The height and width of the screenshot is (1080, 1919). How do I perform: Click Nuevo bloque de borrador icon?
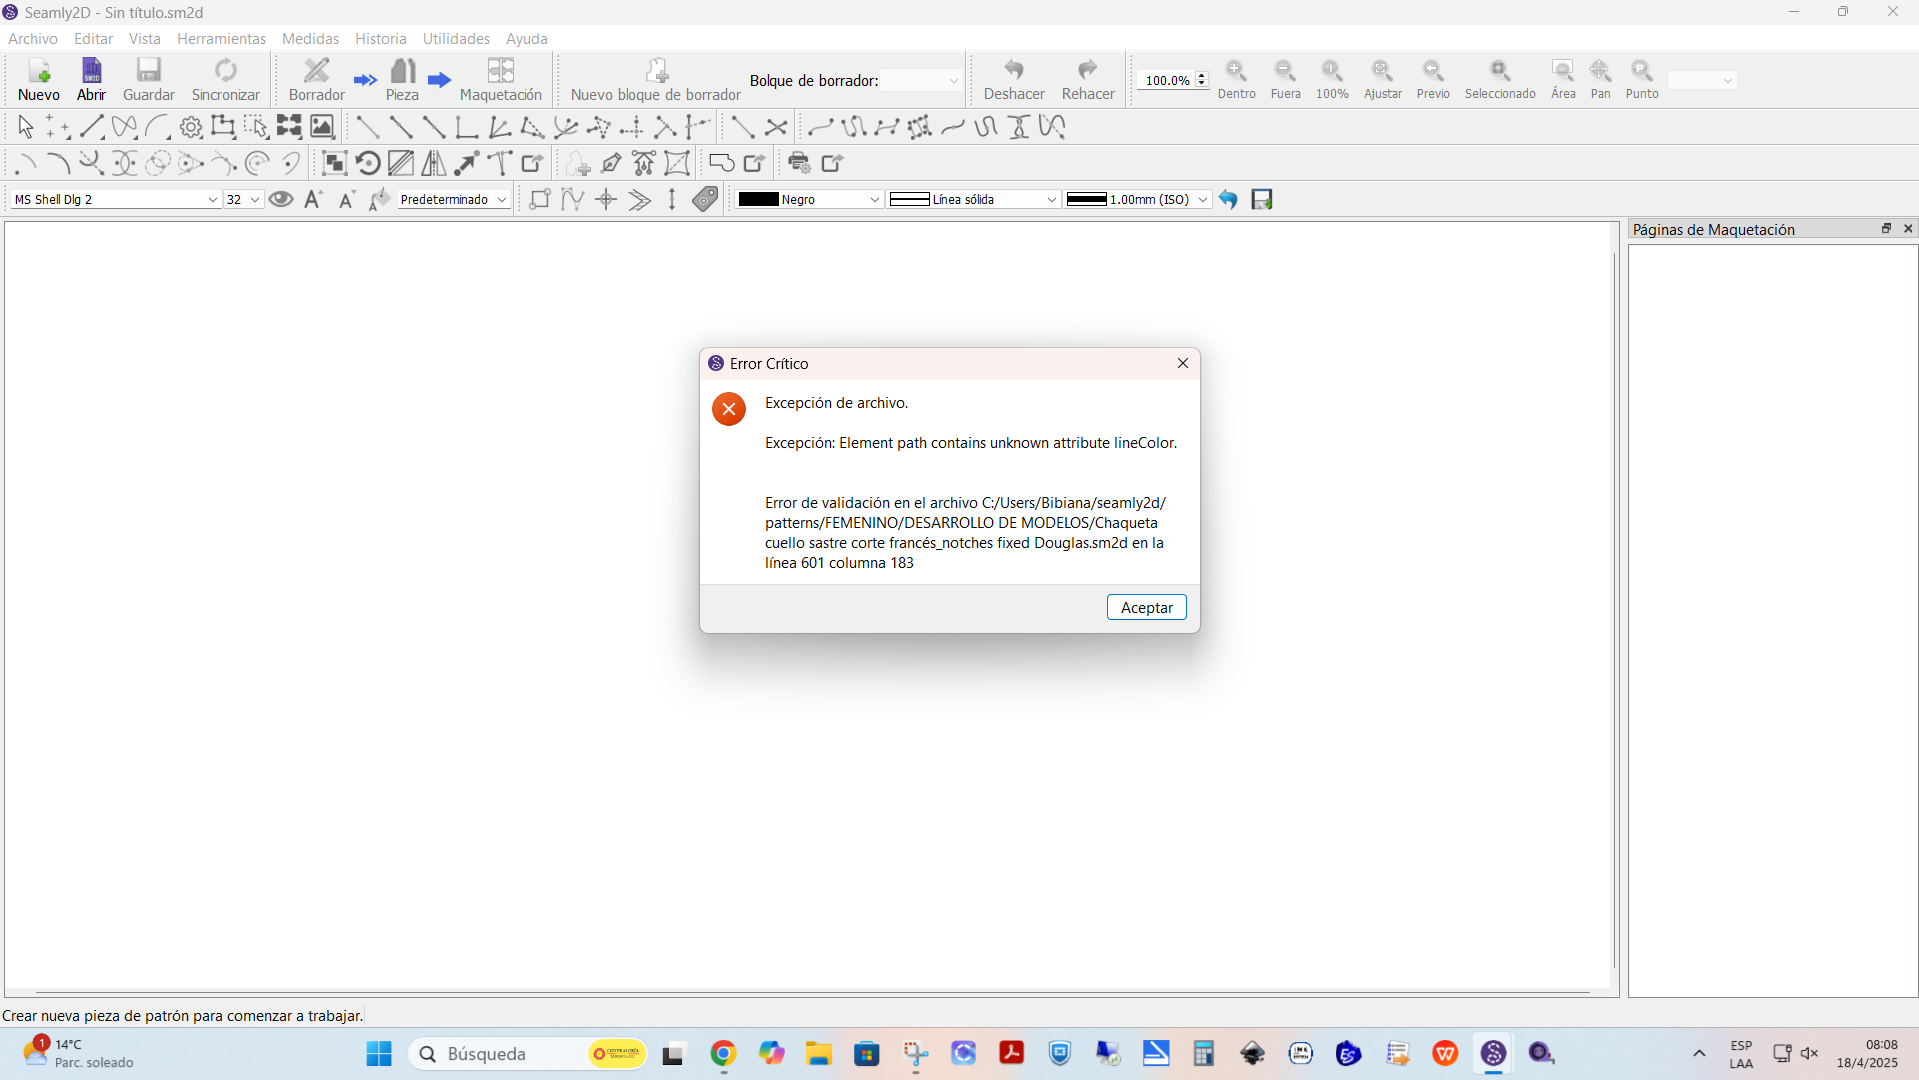tap(656, 80)
